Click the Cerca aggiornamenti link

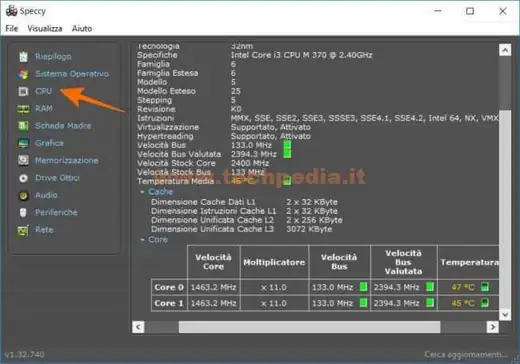[x=466, y=354]
